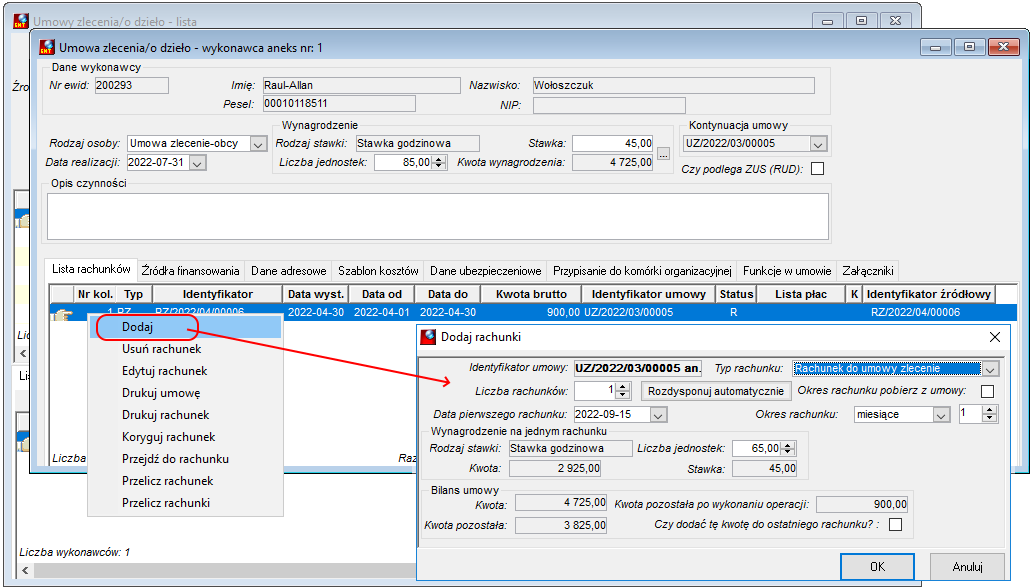Switch to Lista rachunków tab

91,269
